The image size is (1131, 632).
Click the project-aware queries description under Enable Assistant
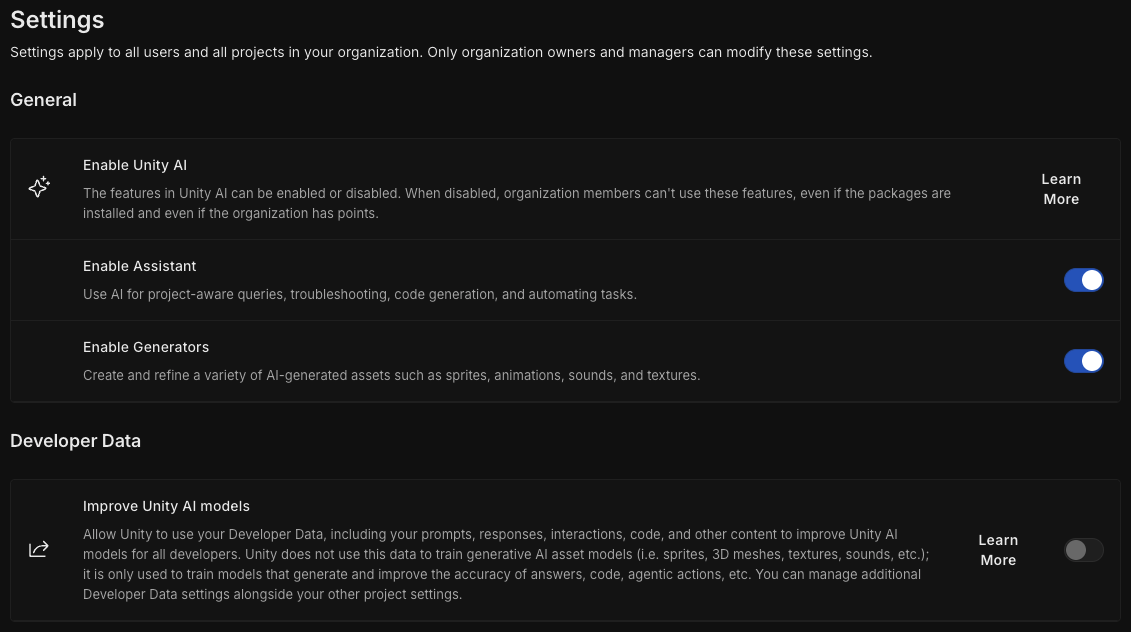click(x=360, y=294)
